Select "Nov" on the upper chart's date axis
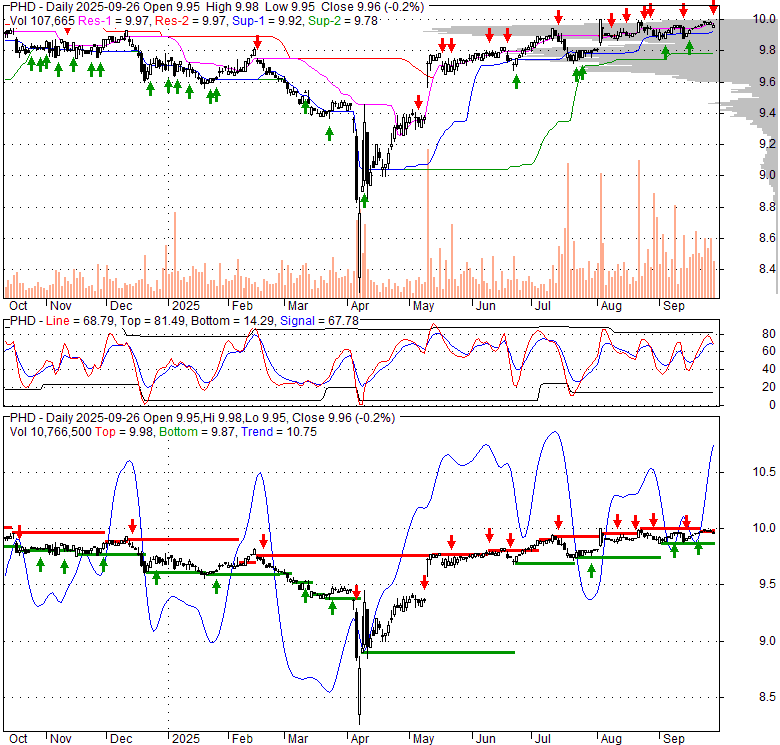The height and width of the screenshot is (745, 780). pos(61,306)
